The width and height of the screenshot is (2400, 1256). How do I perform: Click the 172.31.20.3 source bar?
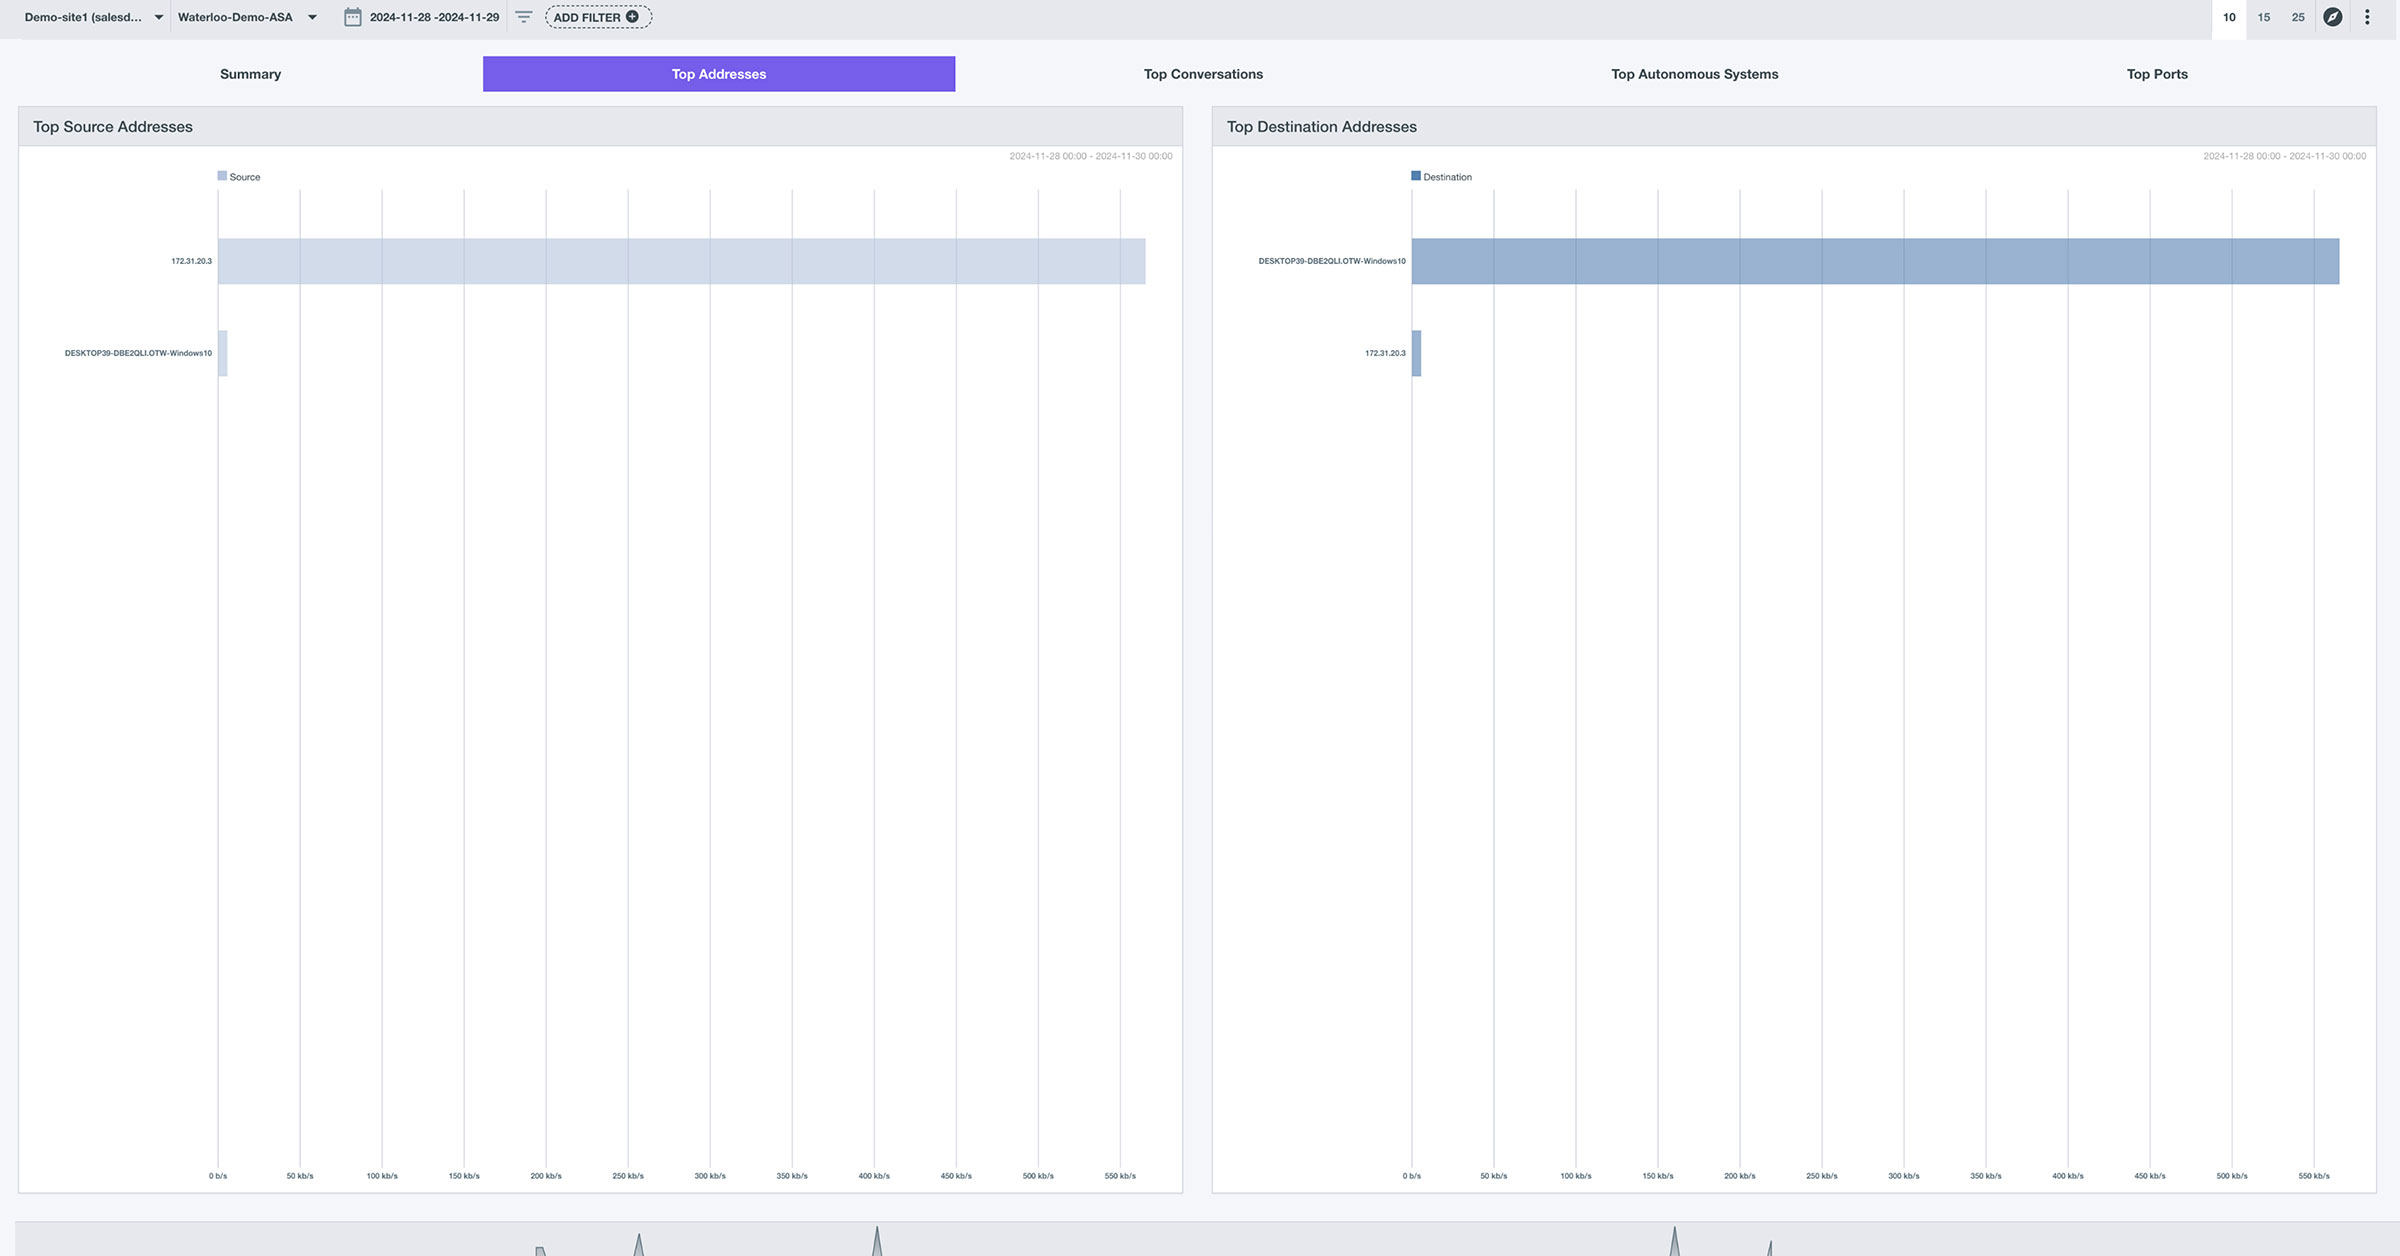[682, 261]
